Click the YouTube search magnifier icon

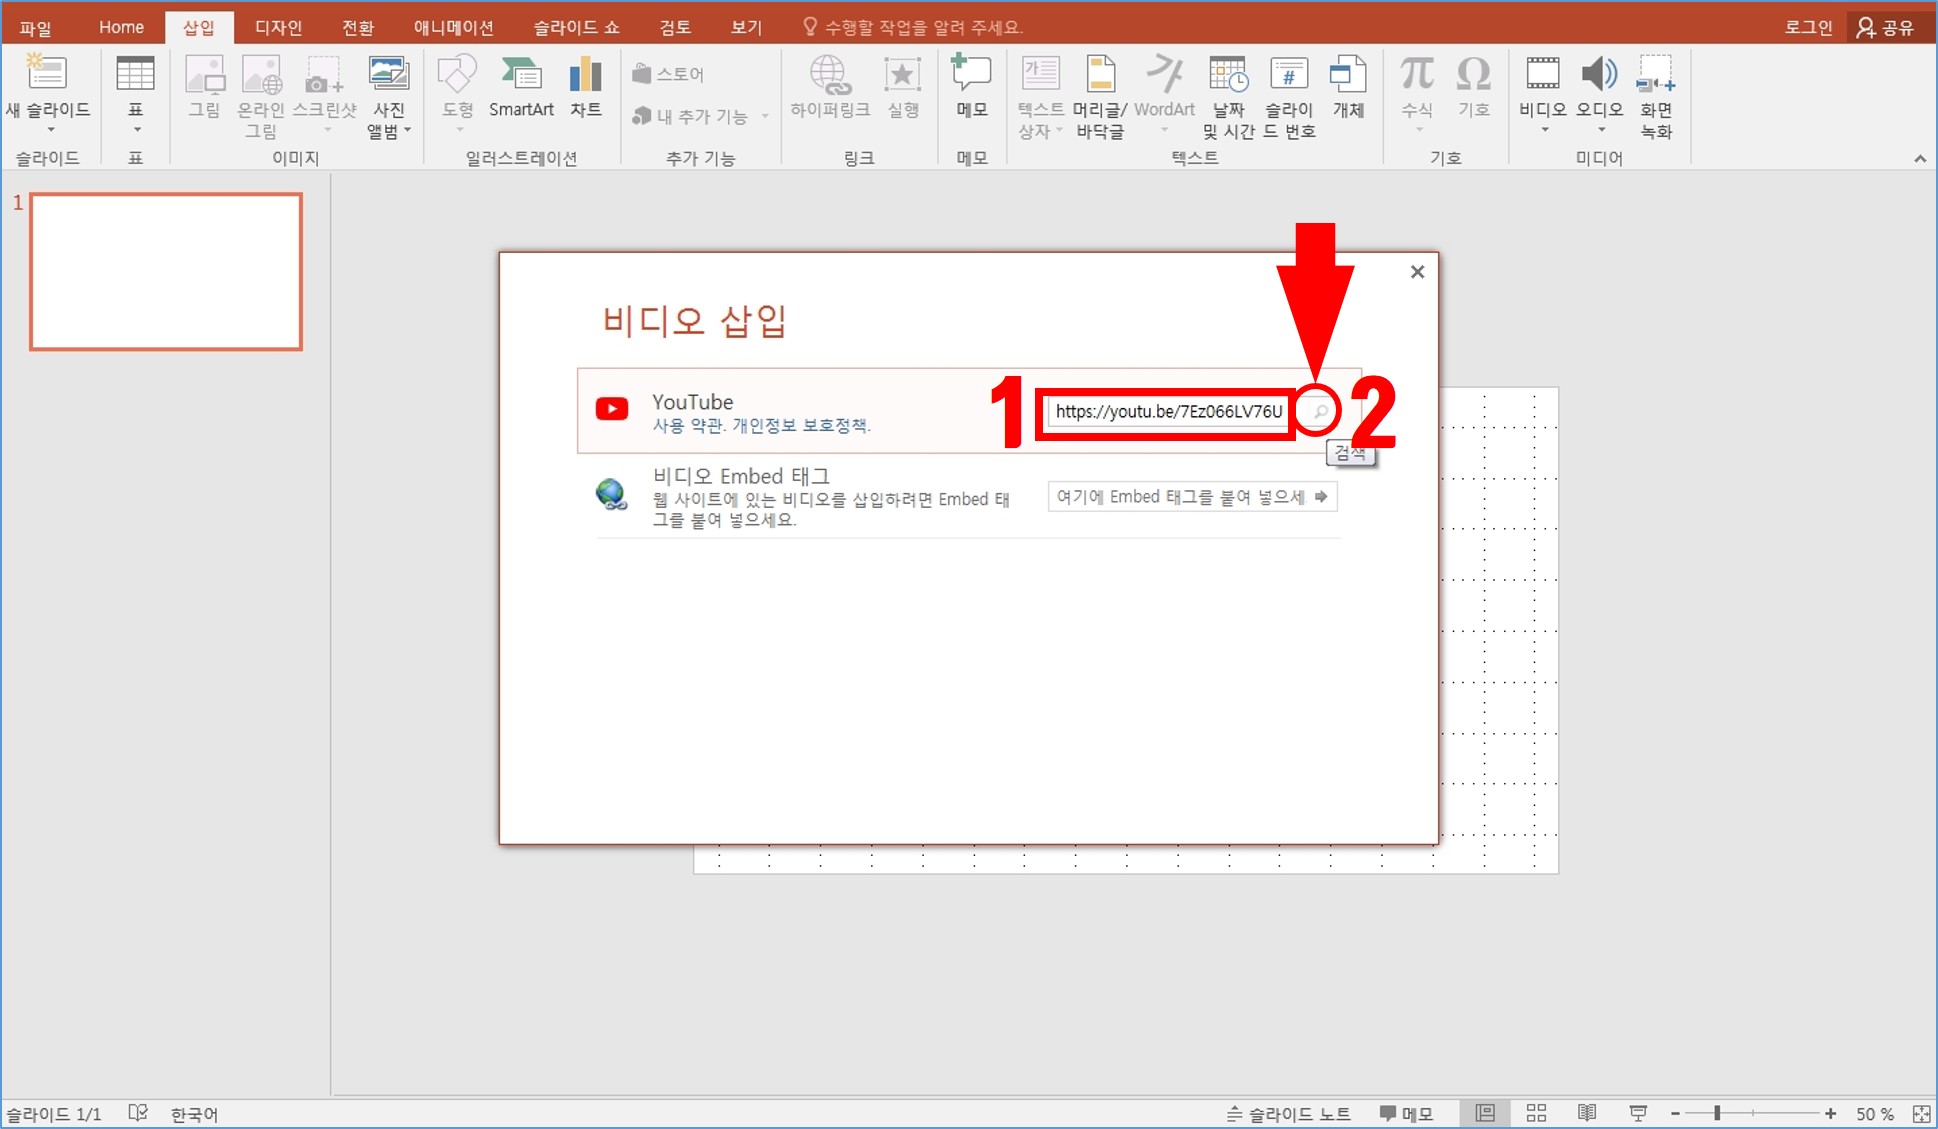point(1320,411)
